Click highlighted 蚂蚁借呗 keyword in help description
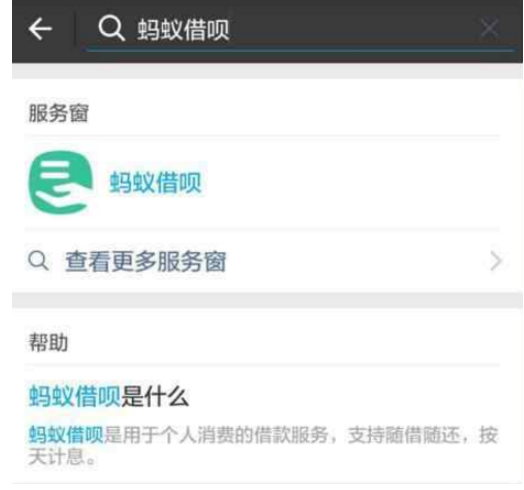The height and width of the screenshot is (490, 524). tap(66, 435)
